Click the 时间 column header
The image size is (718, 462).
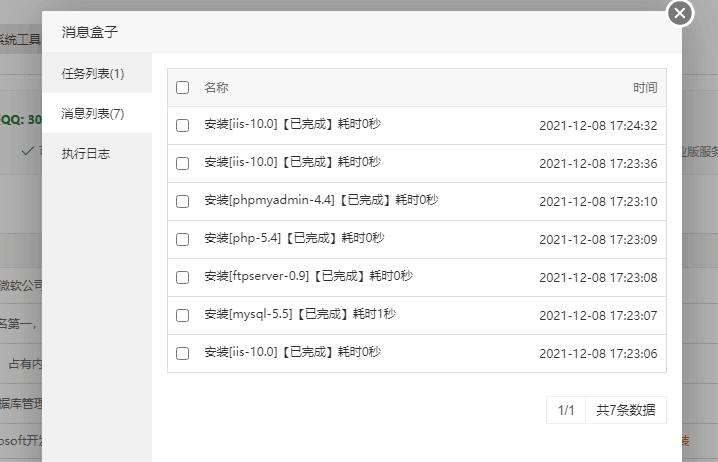(645, 87)
